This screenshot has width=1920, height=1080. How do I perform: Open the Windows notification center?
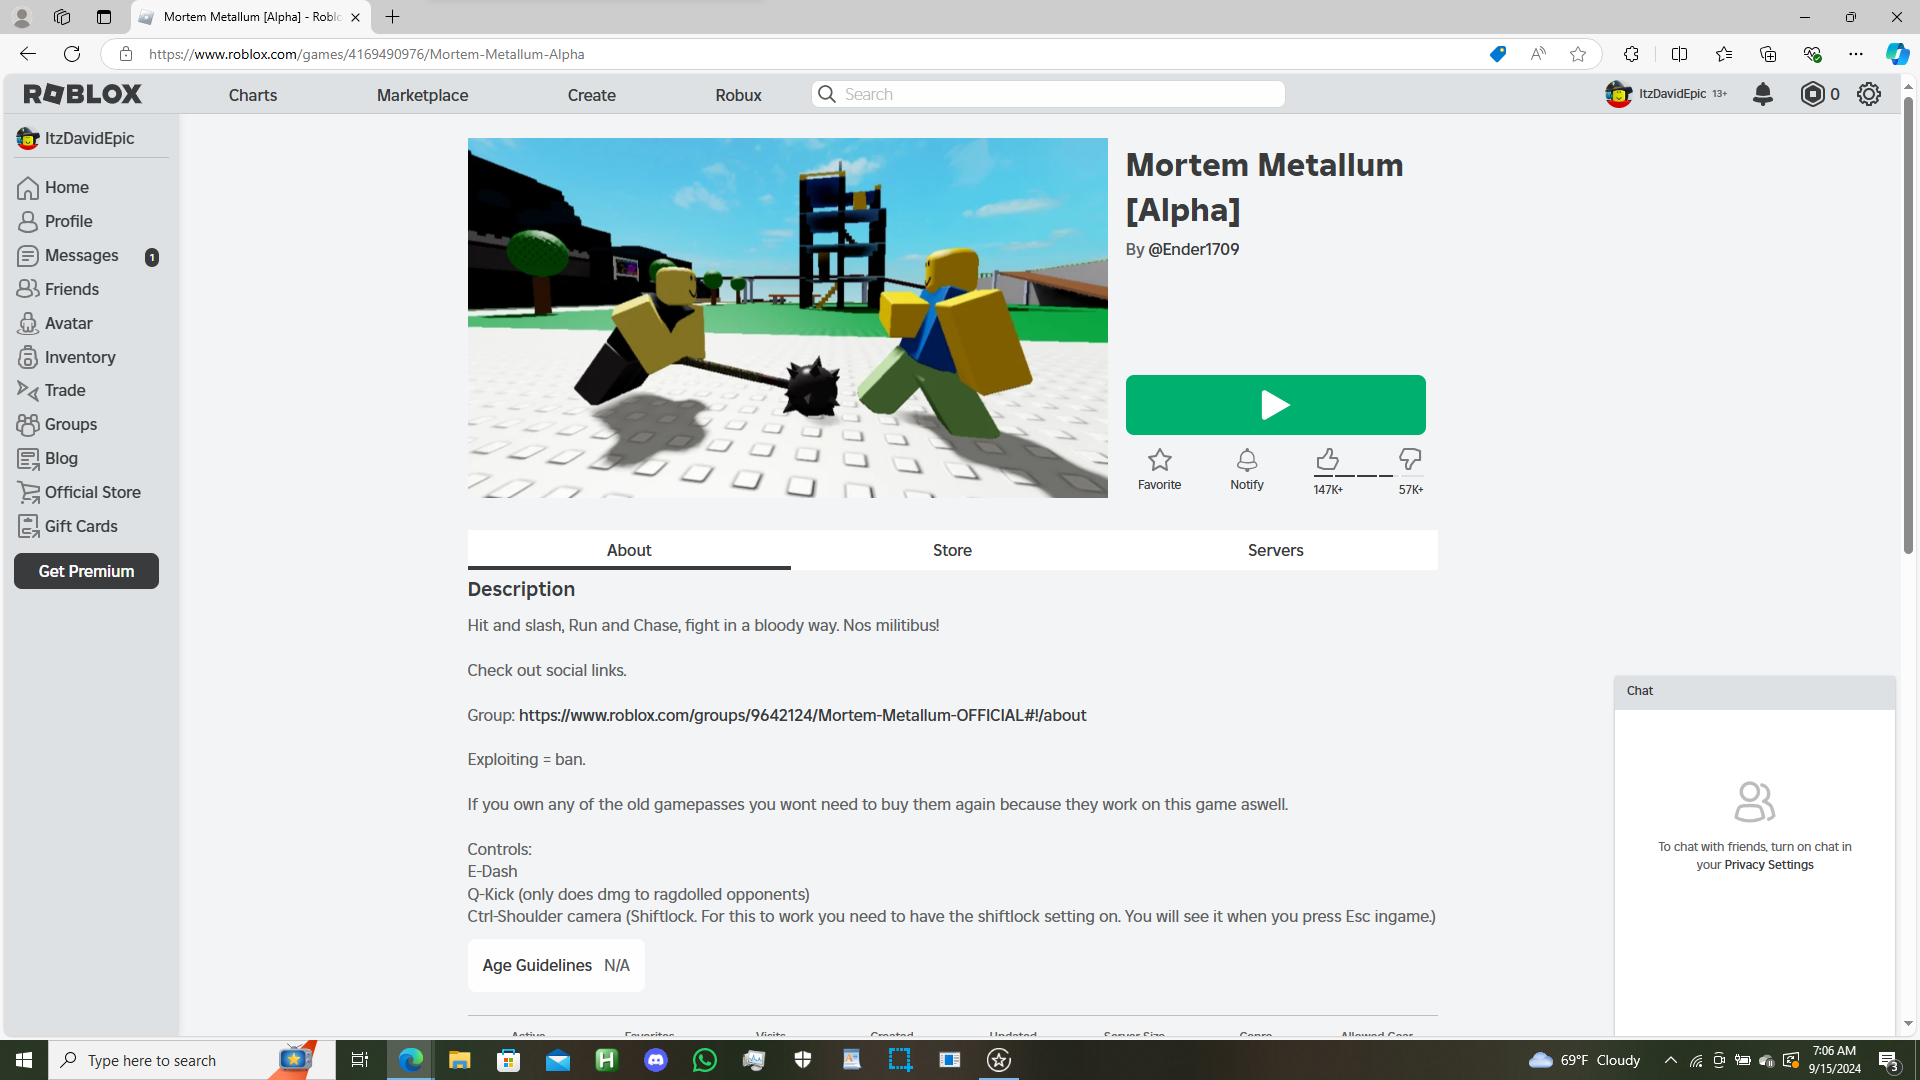click(x=1888, y=1060)
